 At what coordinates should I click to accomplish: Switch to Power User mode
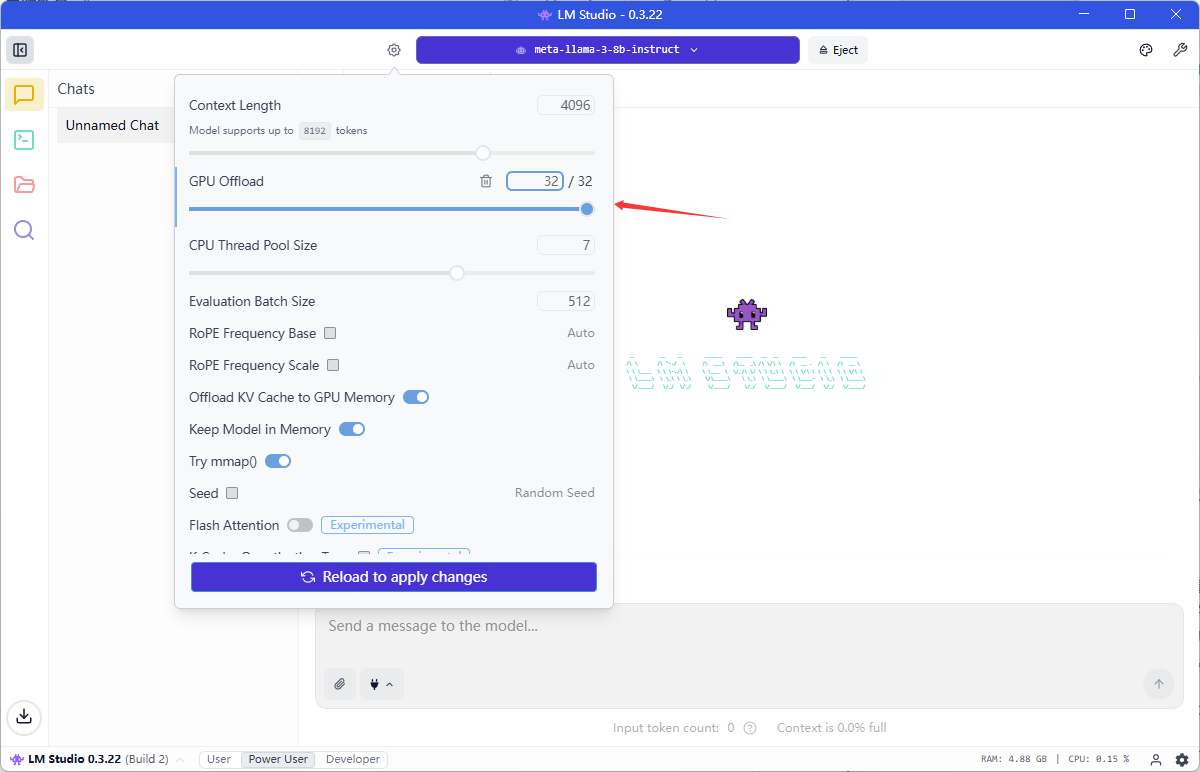[278, 759]
